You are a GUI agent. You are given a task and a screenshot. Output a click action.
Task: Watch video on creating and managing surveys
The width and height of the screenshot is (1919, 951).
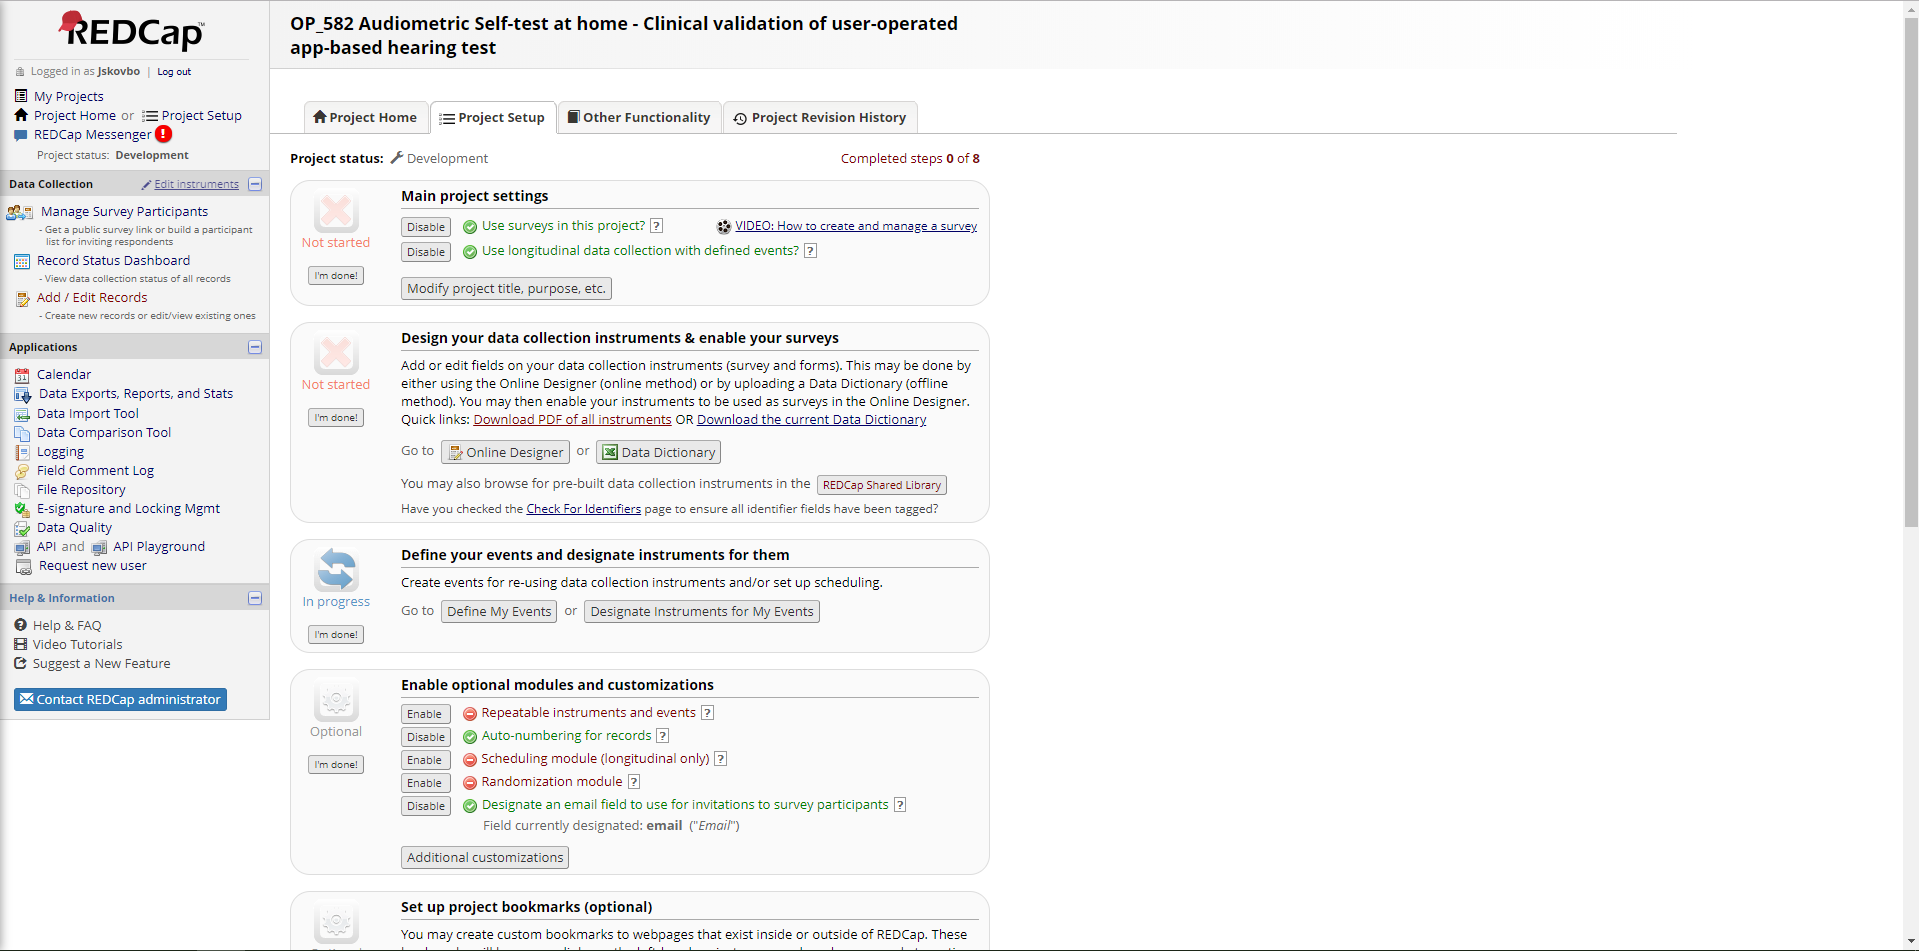[x=856, y=226]
